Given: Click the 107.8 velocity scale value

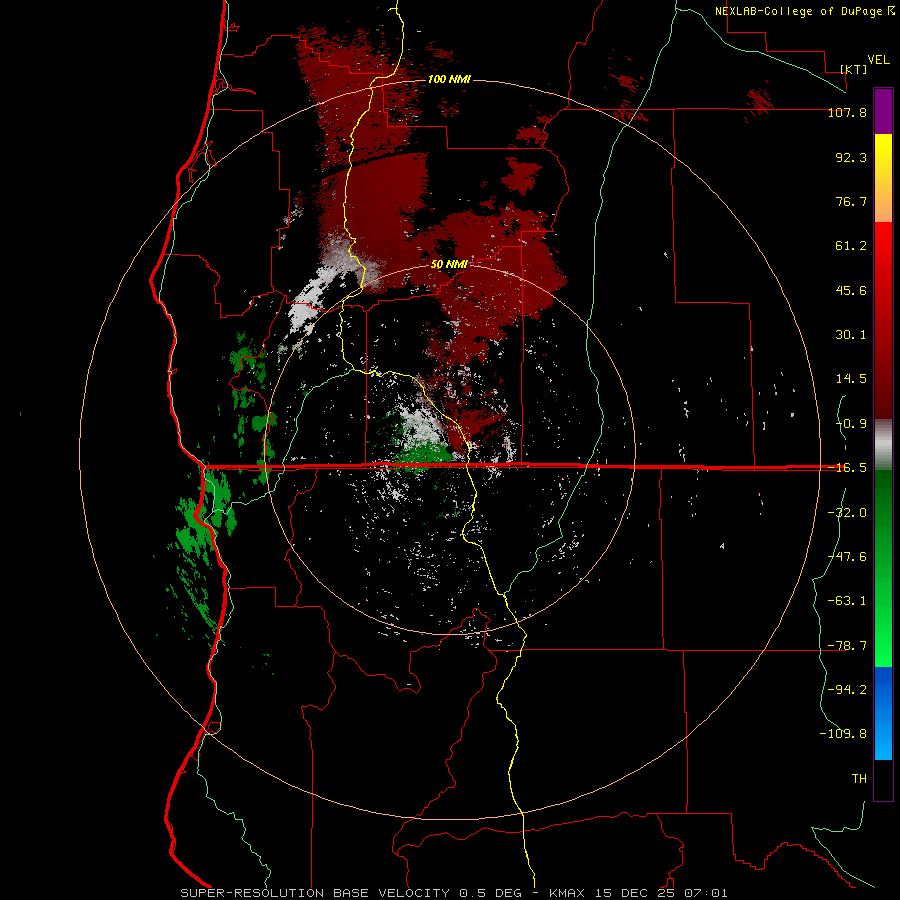Looking at the screenshot, I should click(847, 112).
